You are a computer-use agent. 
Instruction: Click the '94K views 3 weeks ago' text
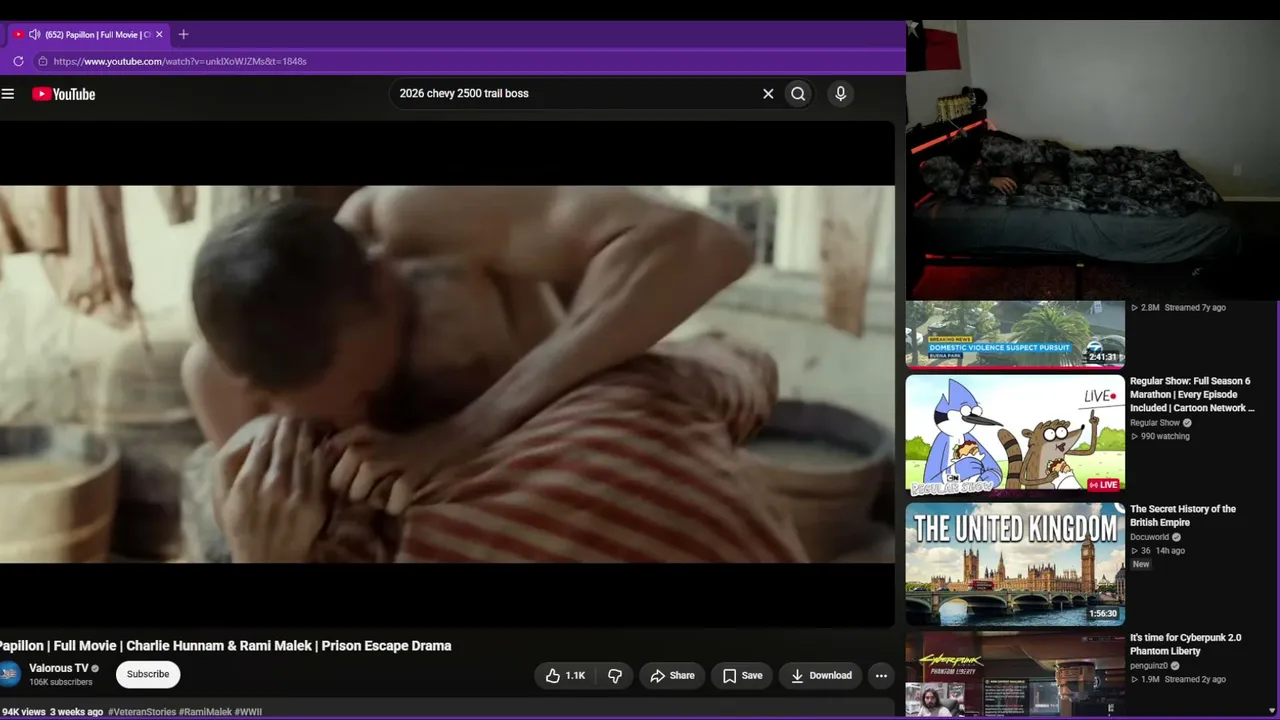click(51, 712)
